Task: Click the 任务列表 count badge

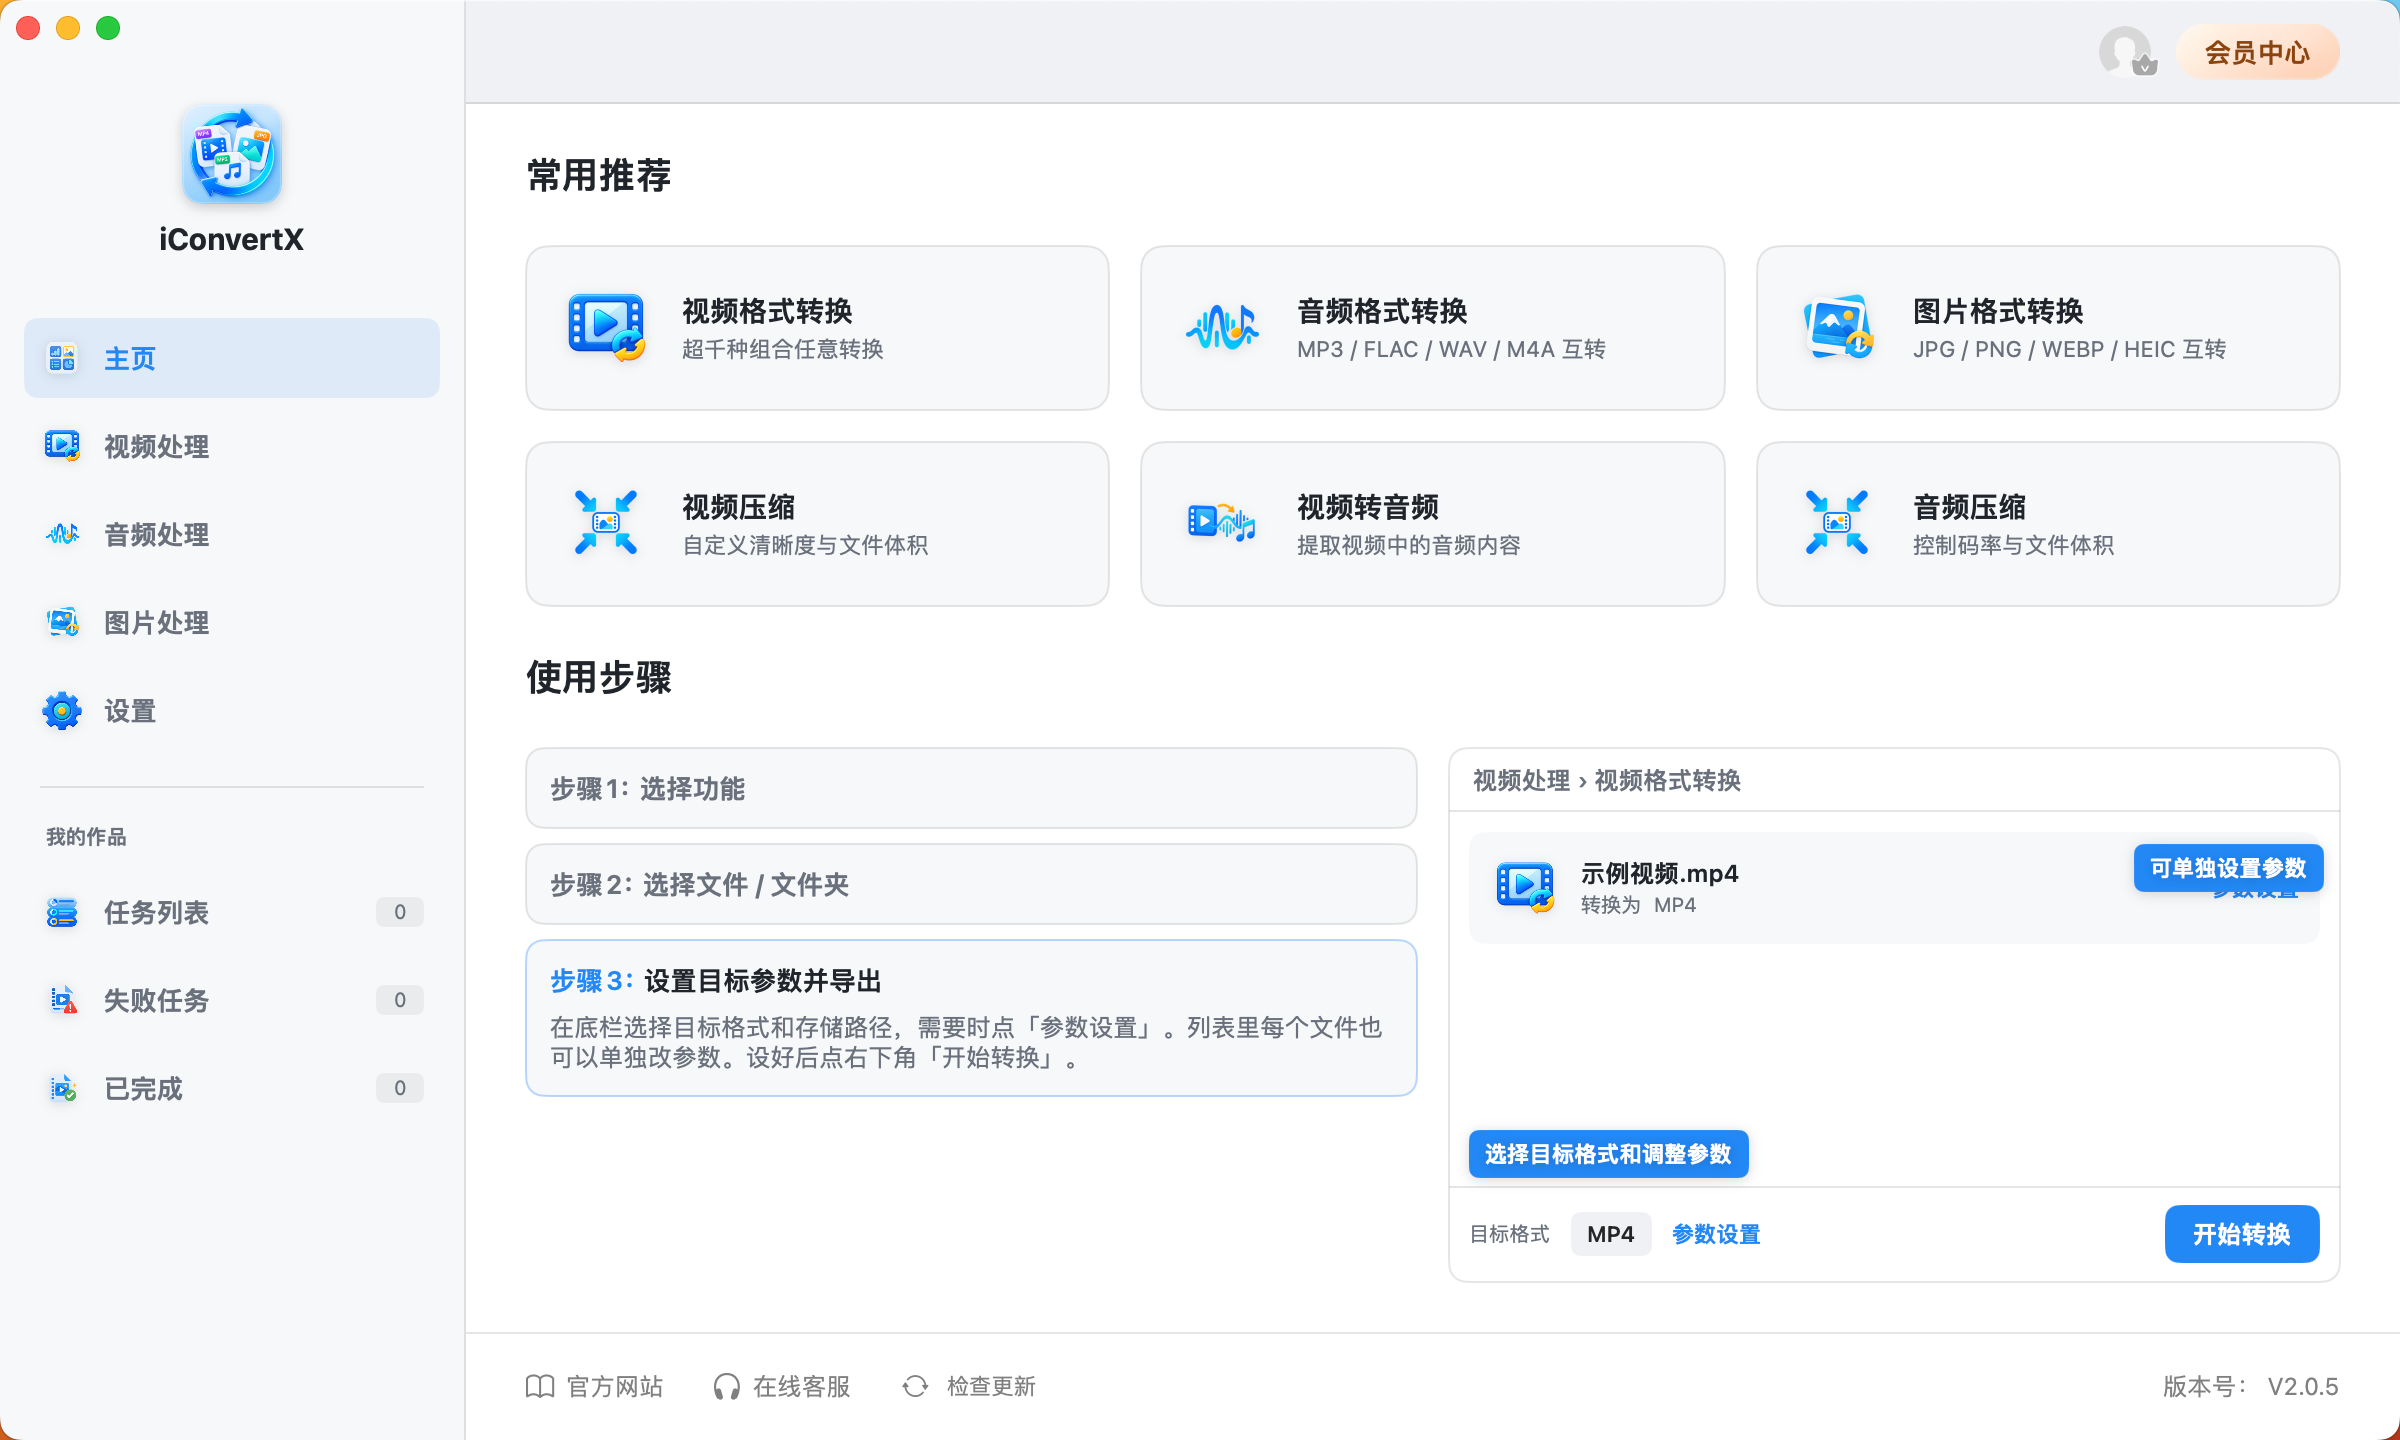Action: pos(400,912)
